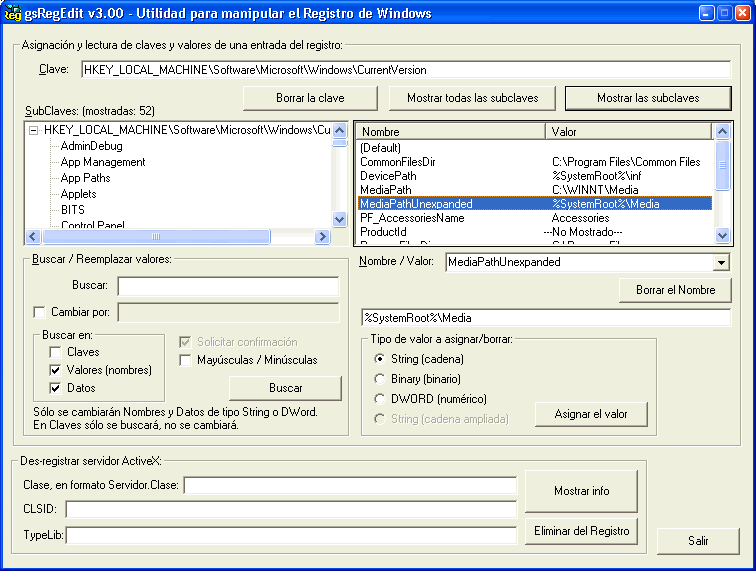Click the Valor column header

coord(629,132)
